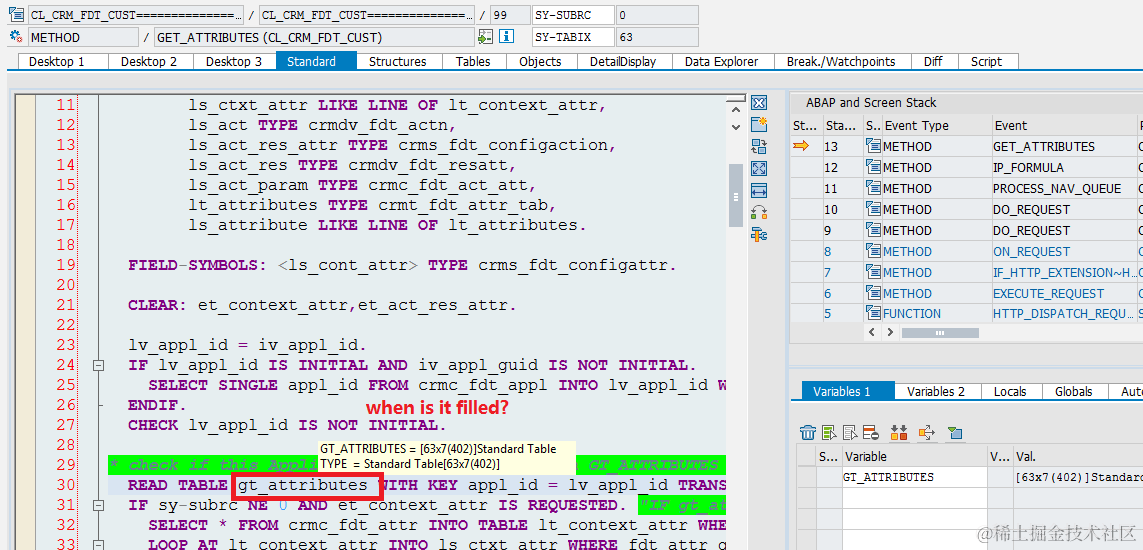Image resolution: width=1143 pixels, height=550 pixels.
Task: Click the stack panel horizontal scrollbar thumb
Action: [940, 333]
